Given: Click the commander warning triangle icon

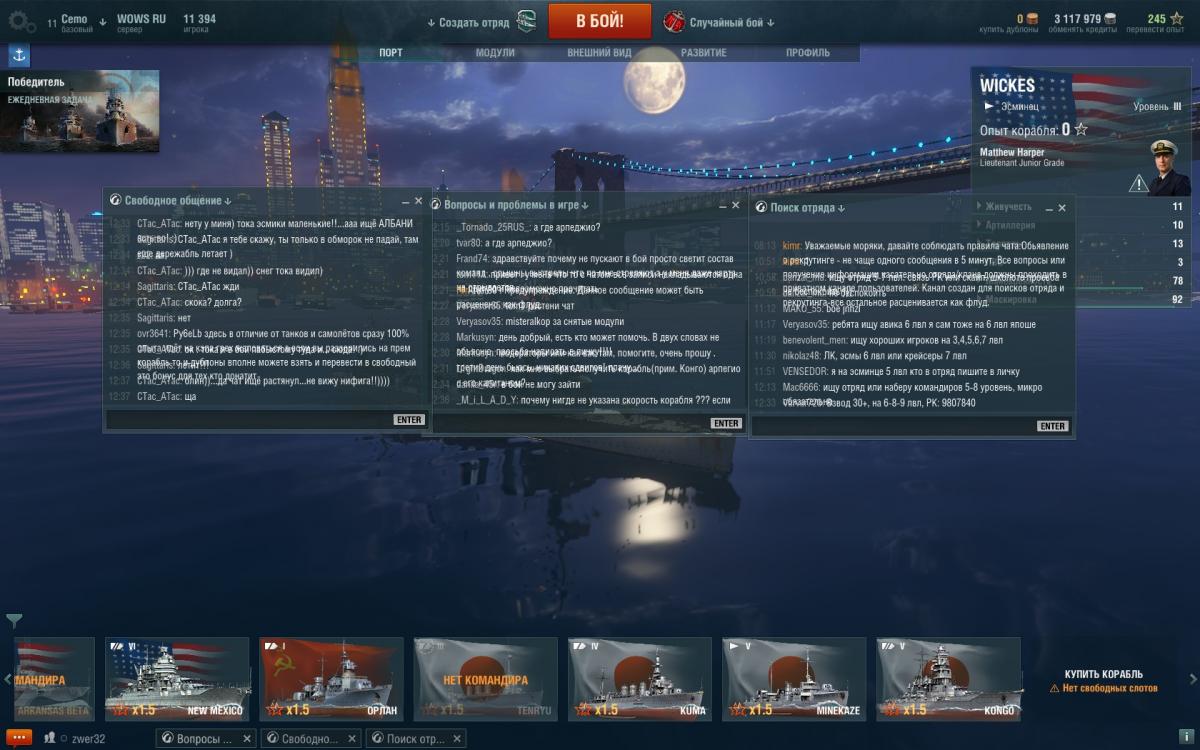Looking at the screenshot, I should tap(1138, 183).
